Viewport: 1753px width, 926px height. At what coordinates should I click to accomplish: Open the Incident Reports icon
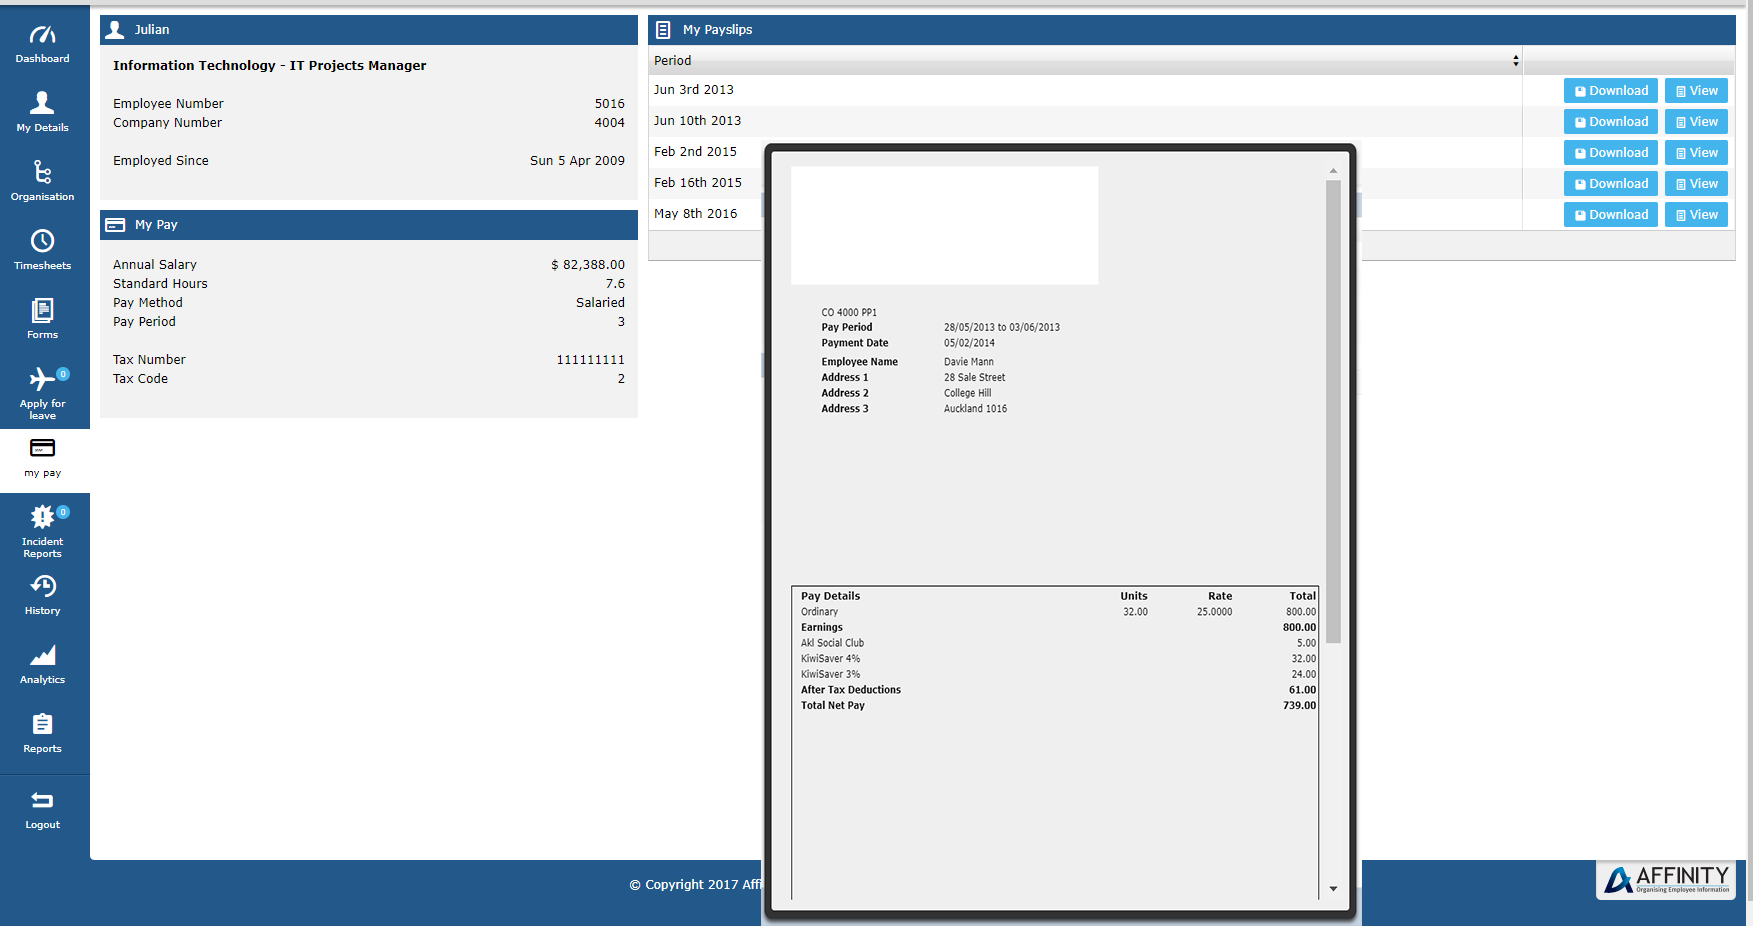click(x=42, y=517)
